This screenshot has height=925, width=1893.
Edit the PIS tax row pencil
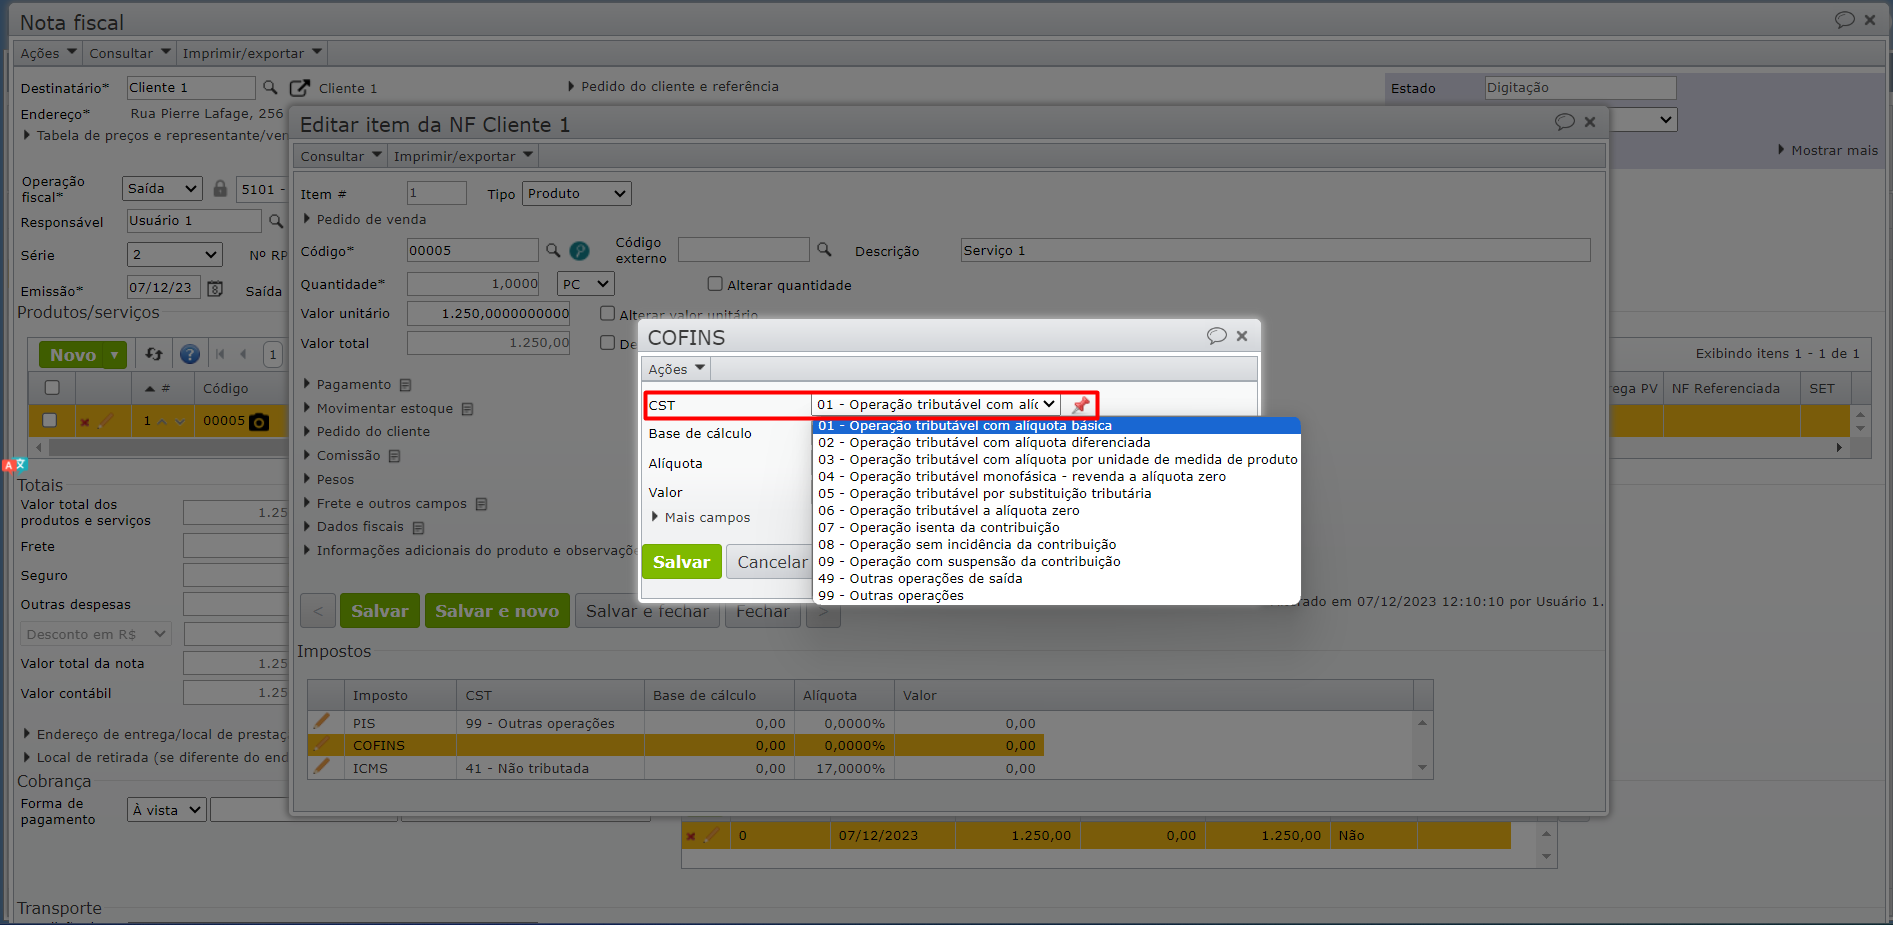(x=321, y=722)
